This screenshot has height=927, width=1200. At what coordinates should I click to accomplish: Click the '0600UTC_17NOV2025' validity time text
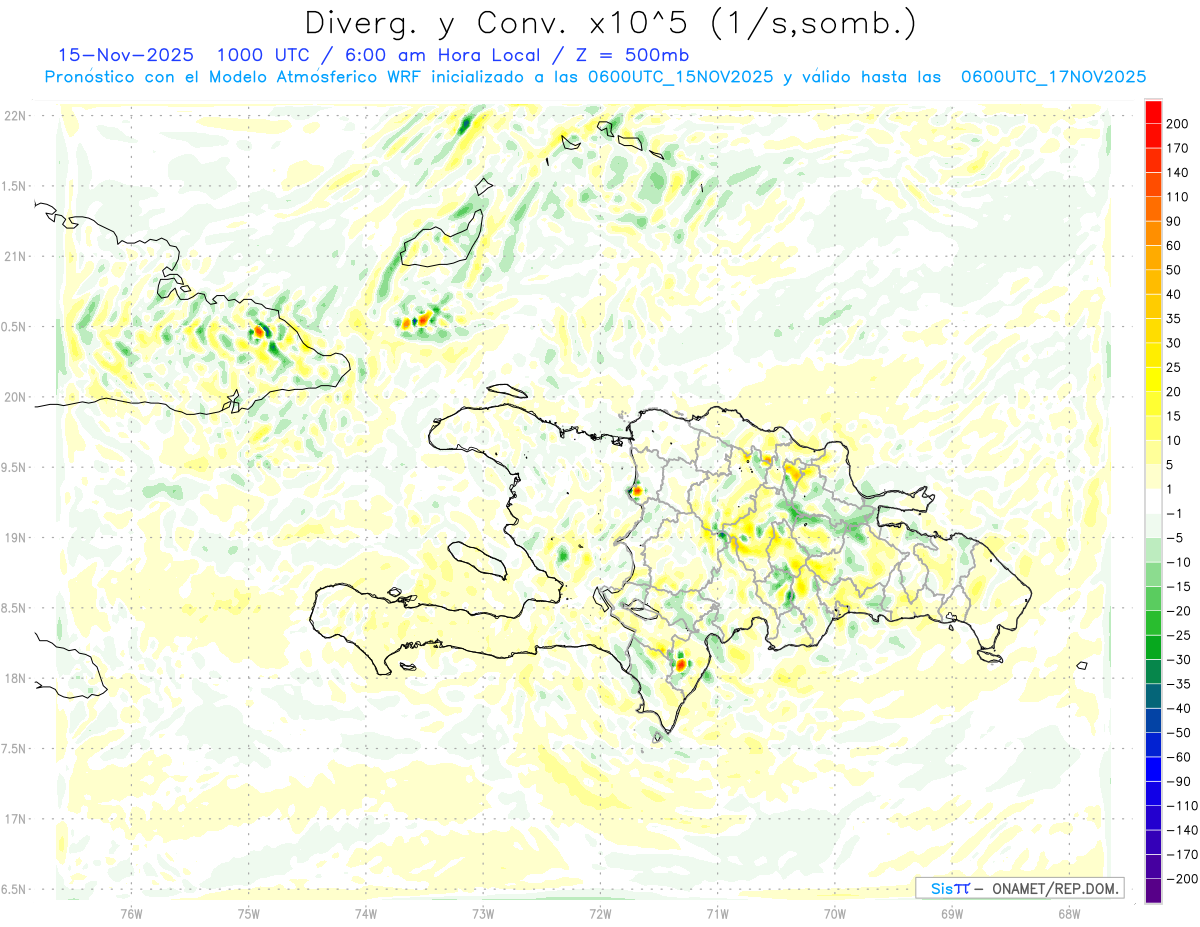(1053, 77)
